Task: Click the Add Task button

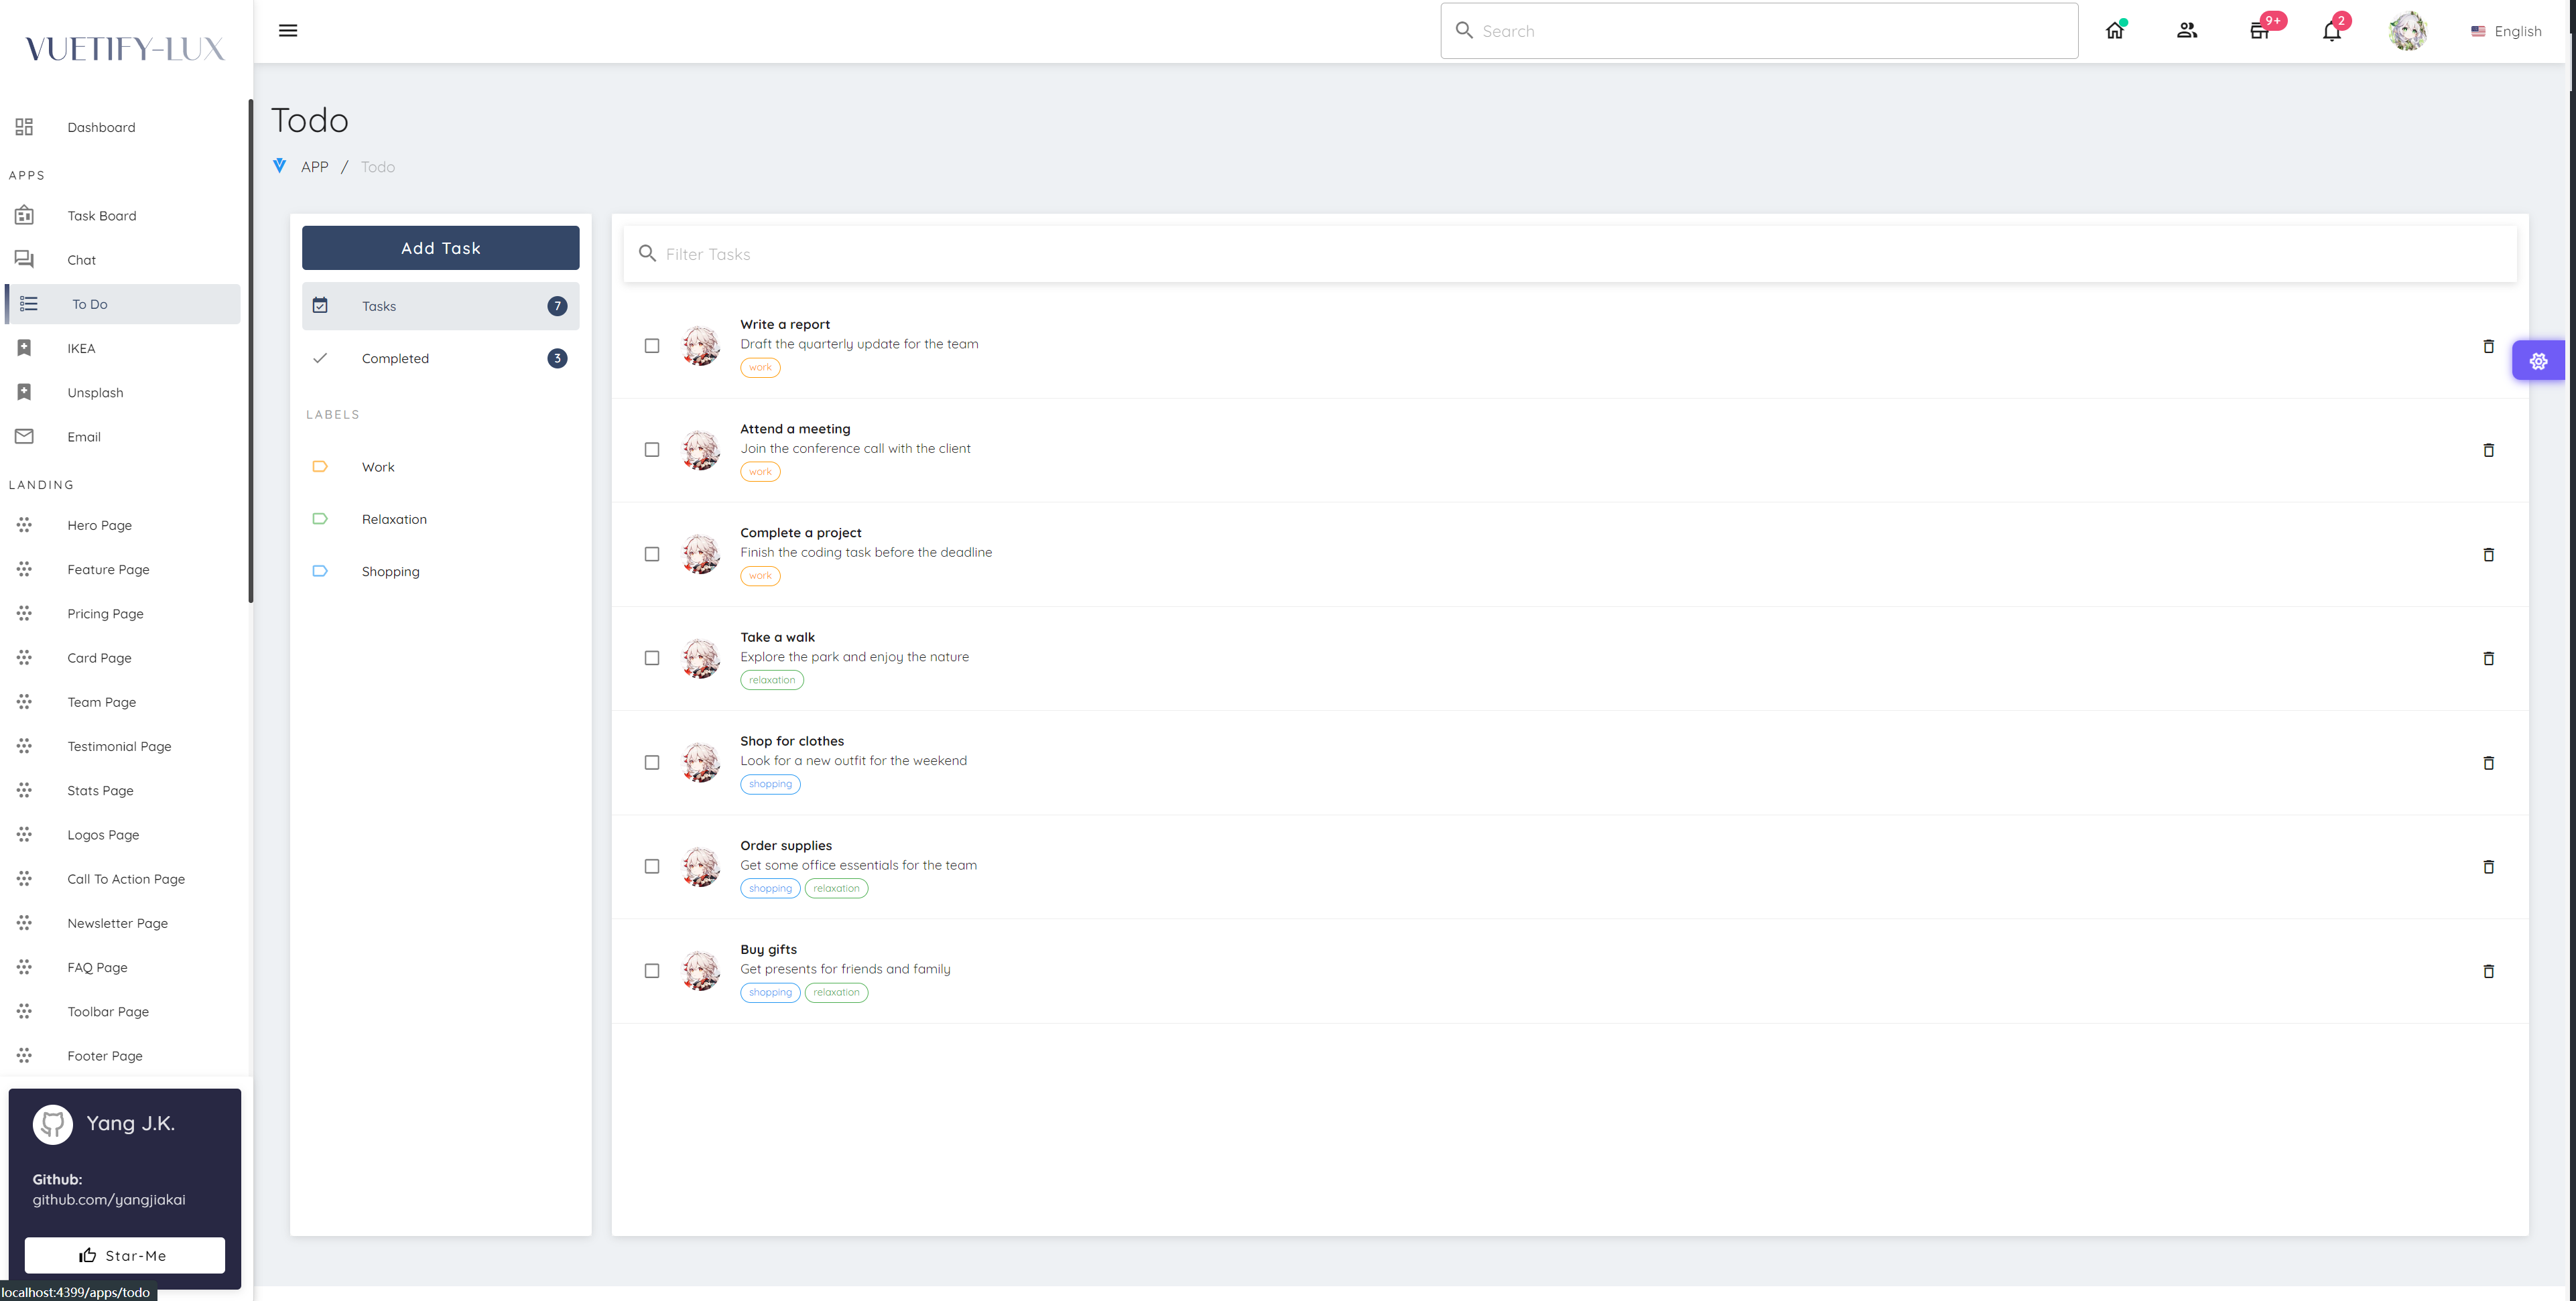Action: pyautogui.click(x=440, y=248)
